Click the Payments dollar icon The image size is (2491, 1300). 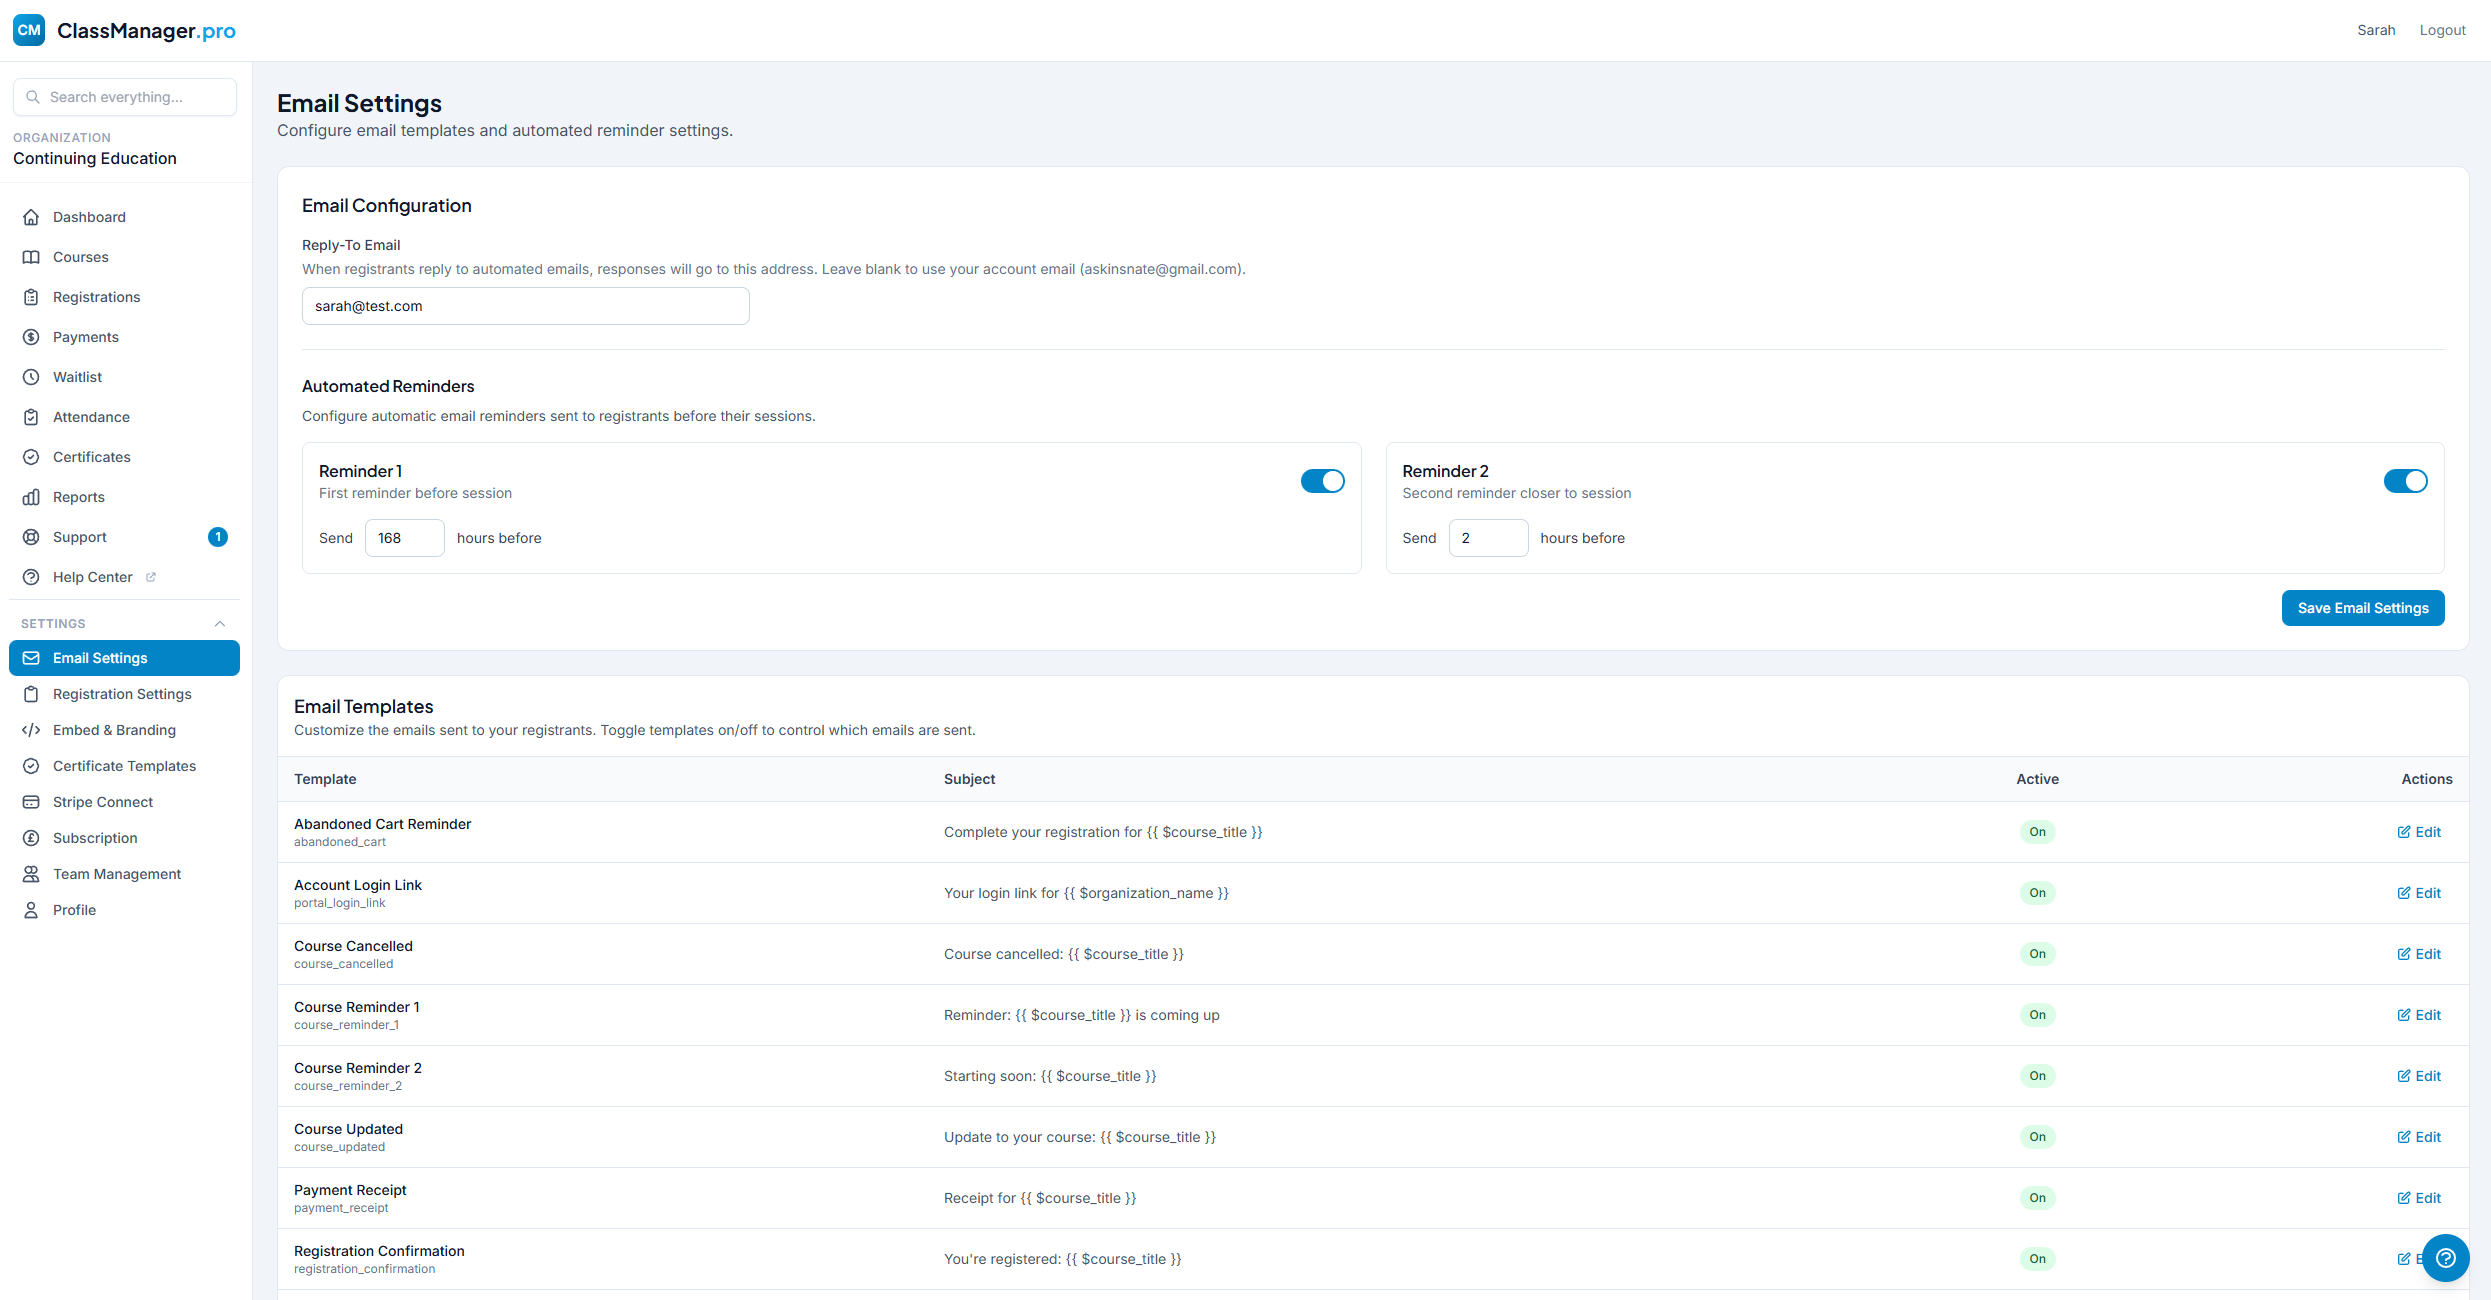click(x=31, y=337)
